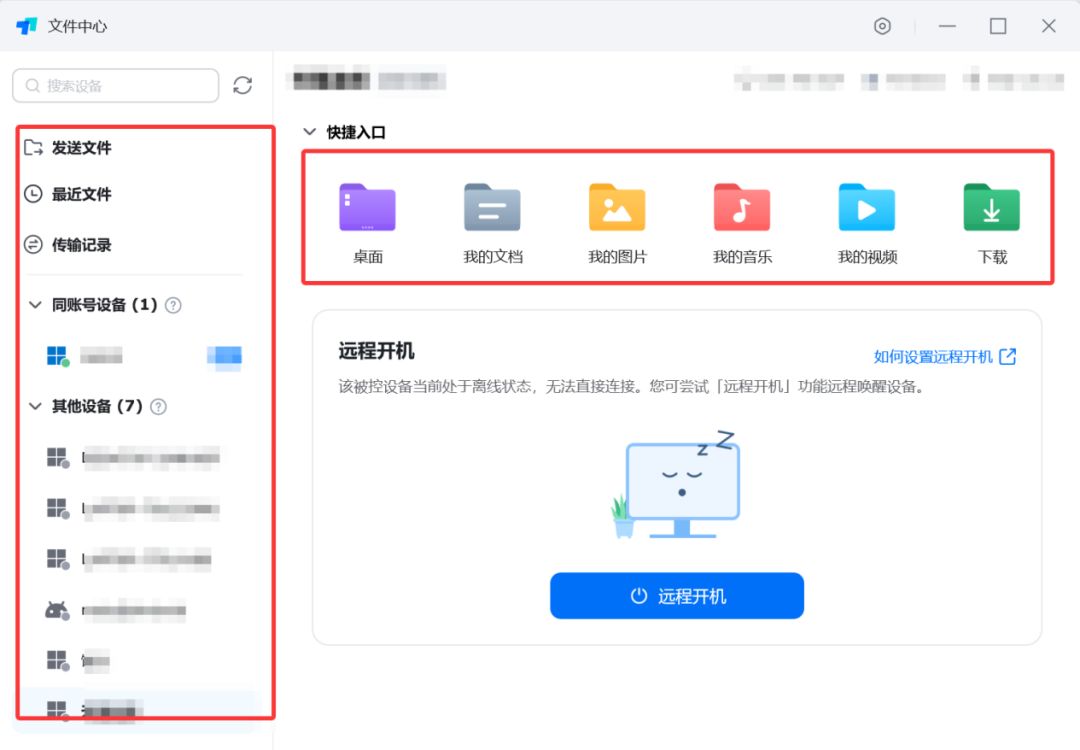Select the online Windows device under 同账号设备
The image size is (1080, 750).
pyautogui.click(x=144, y=356)
